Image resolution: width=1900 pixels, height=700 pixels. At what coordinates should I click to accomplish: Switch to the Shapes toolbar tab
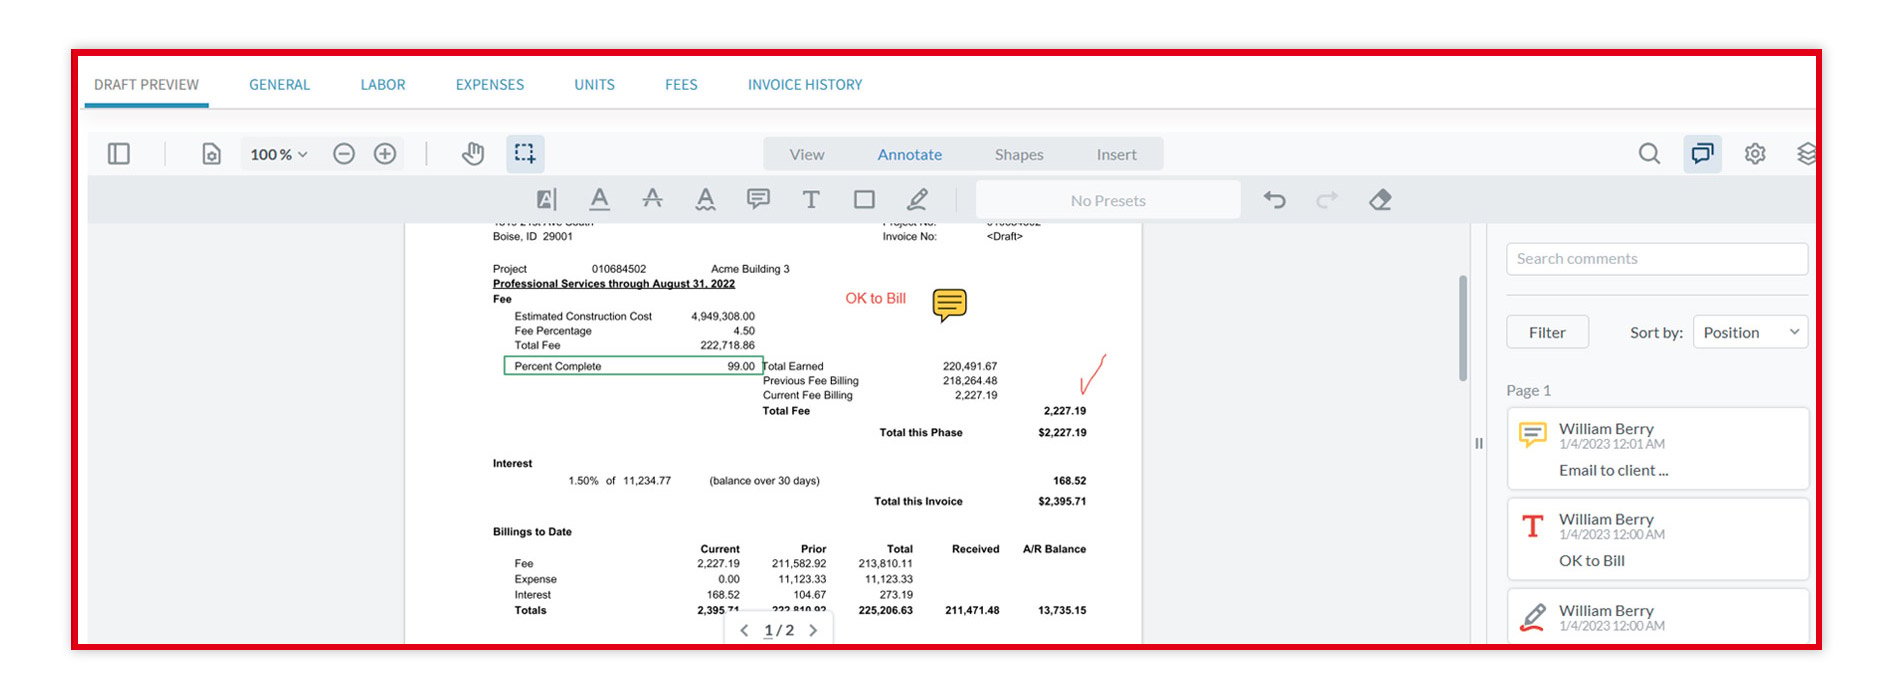(1019, 154)
